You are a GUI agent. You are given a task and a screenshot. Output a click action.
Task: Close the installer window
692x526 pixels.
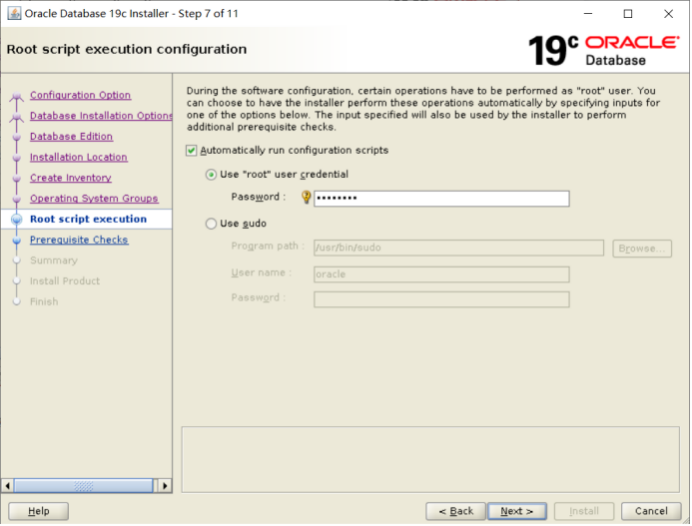click(x=669, y=14)
